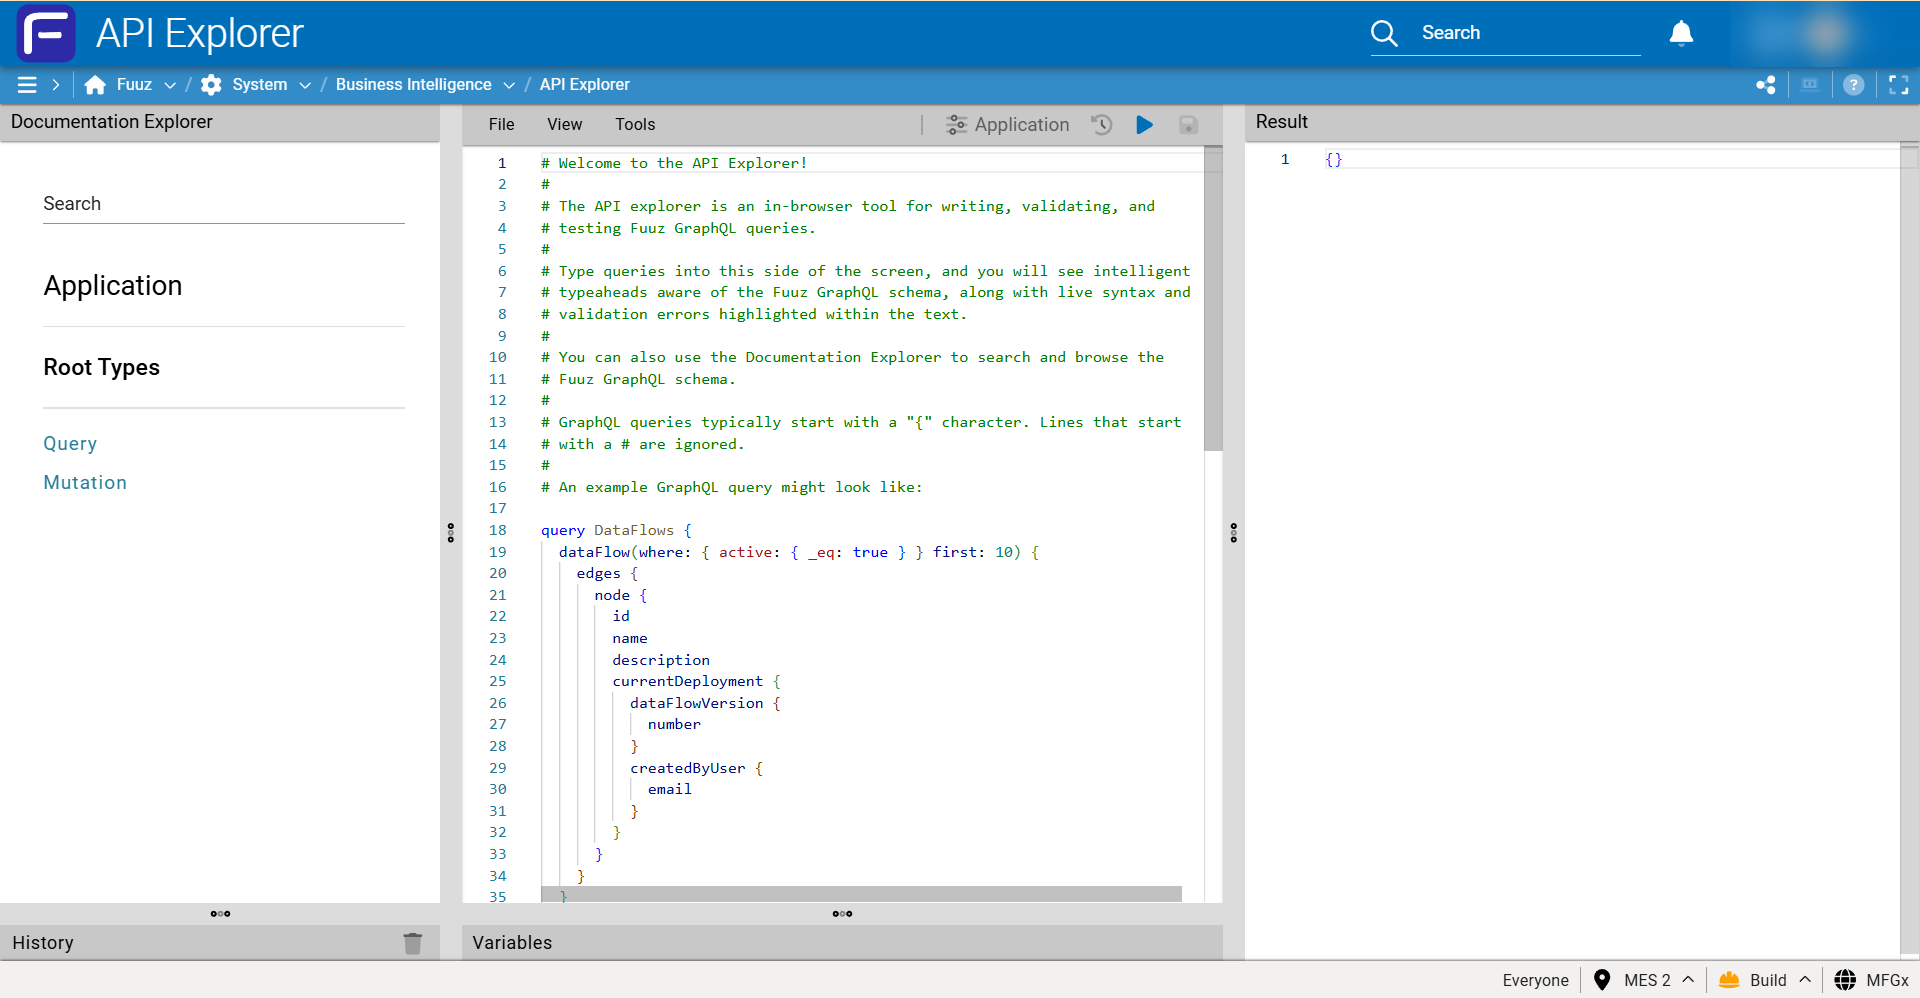1920x998 pixels.
Task: Click the Fuuz logo in header
Action: 46,33
